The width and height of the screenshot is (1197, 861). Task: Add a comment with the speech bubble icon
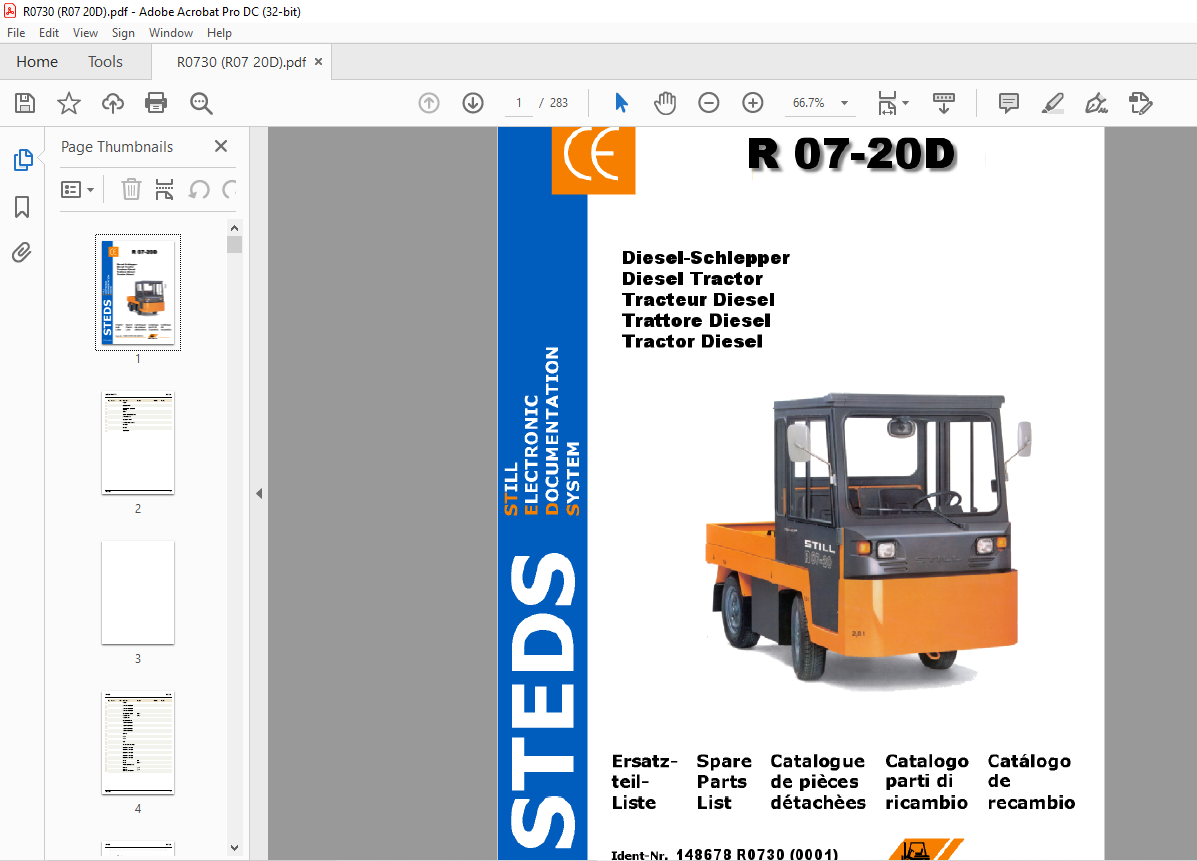point(1008,103)
